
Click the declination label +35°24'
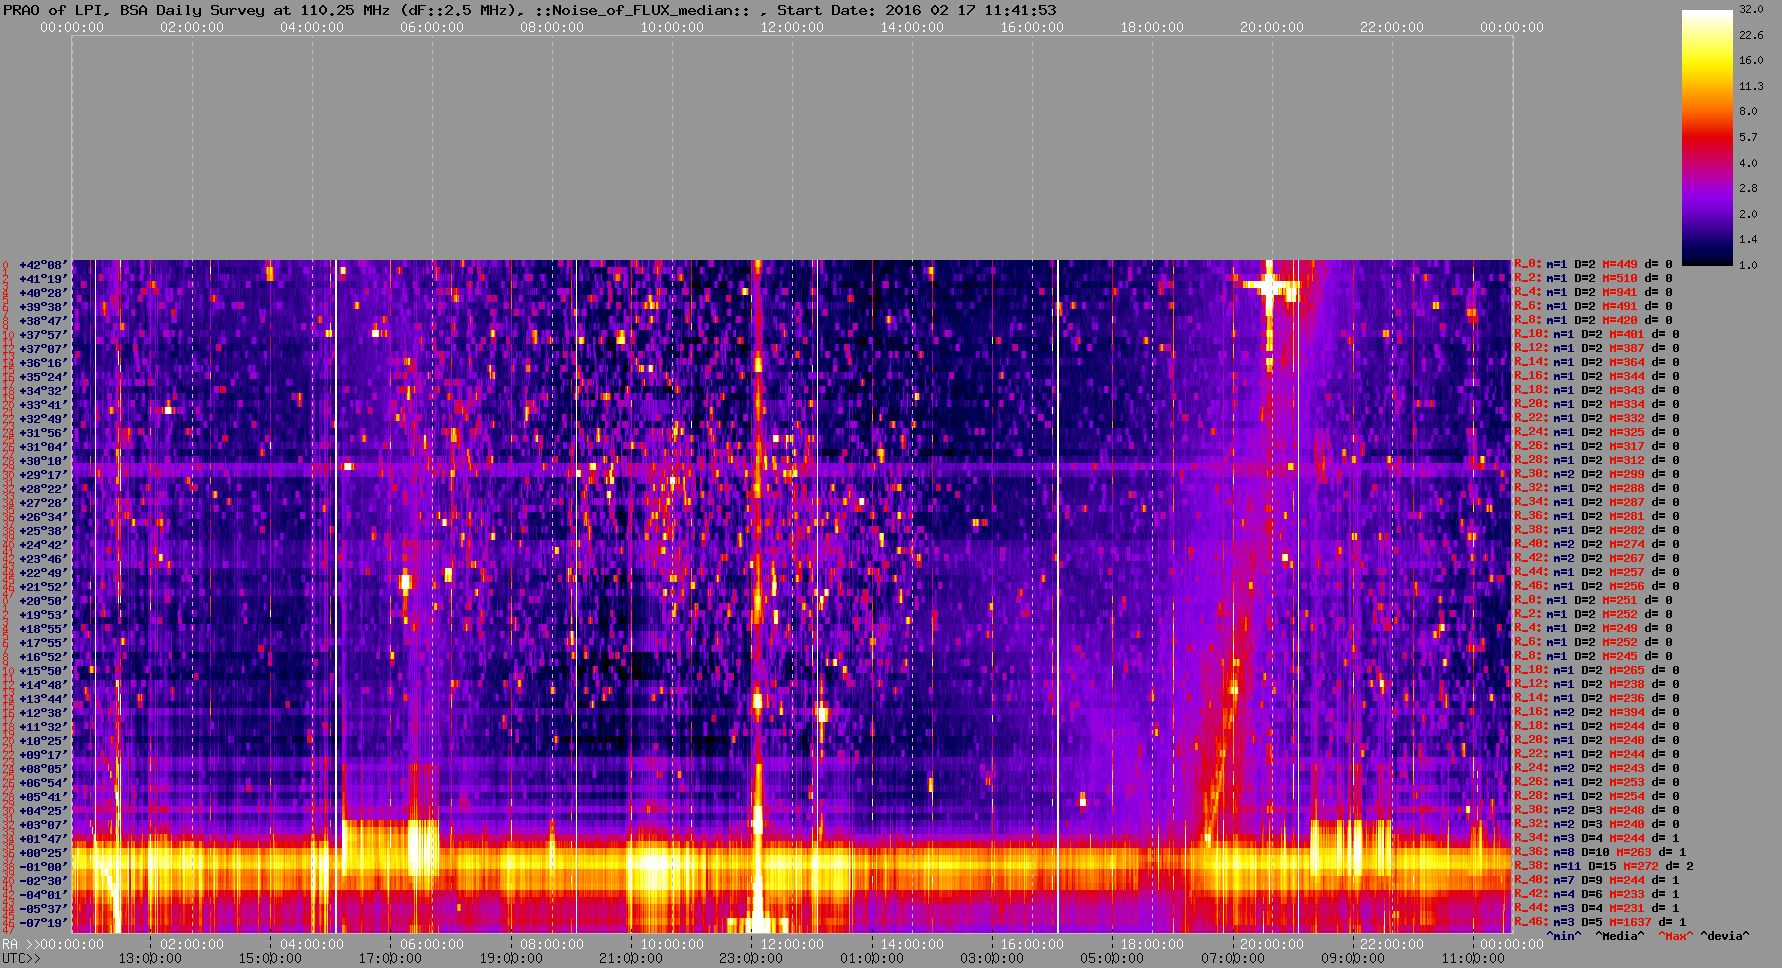pos(43,377)
